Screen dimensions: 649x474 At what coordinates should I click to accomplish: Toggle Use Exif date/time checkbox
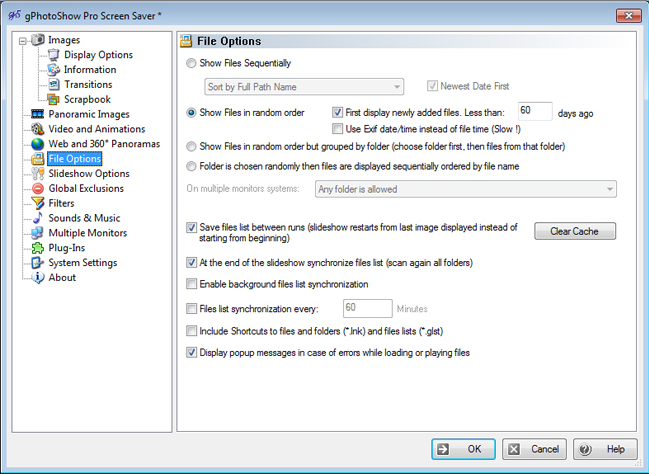338,129
